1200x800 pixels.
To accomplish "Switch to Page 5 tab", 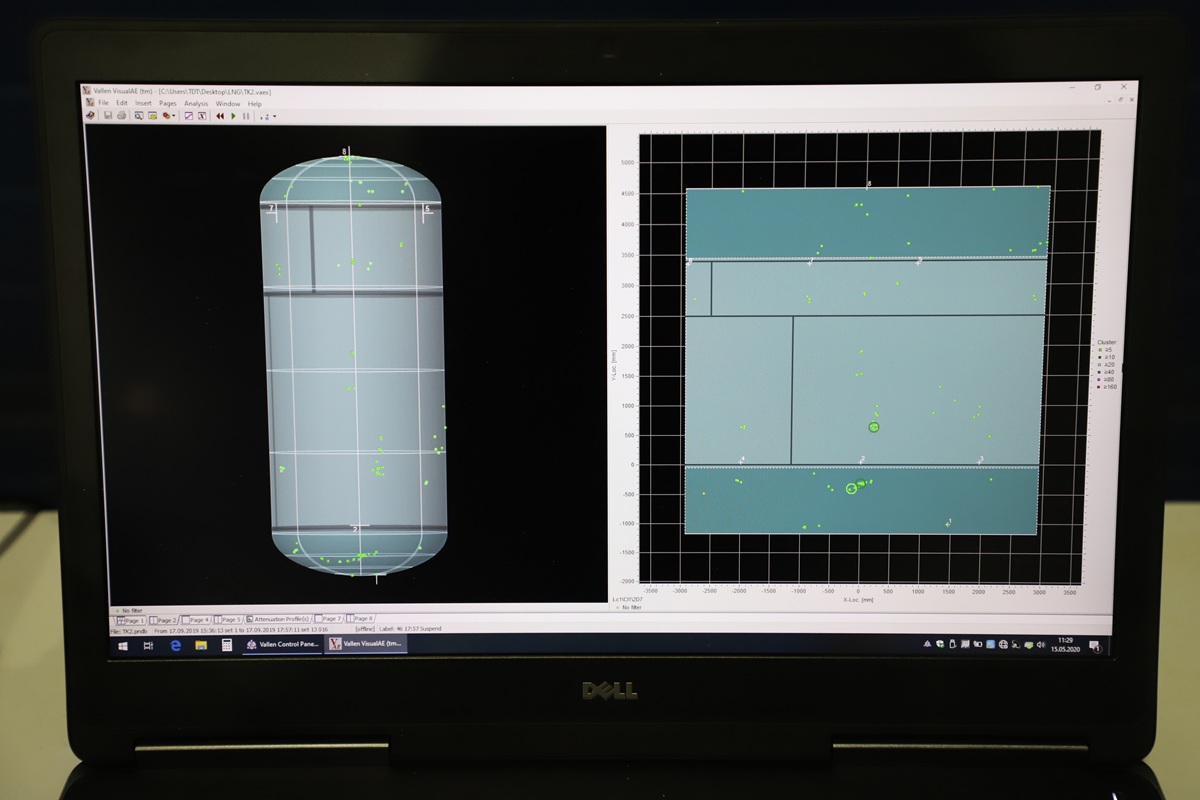I will [228, 620].
